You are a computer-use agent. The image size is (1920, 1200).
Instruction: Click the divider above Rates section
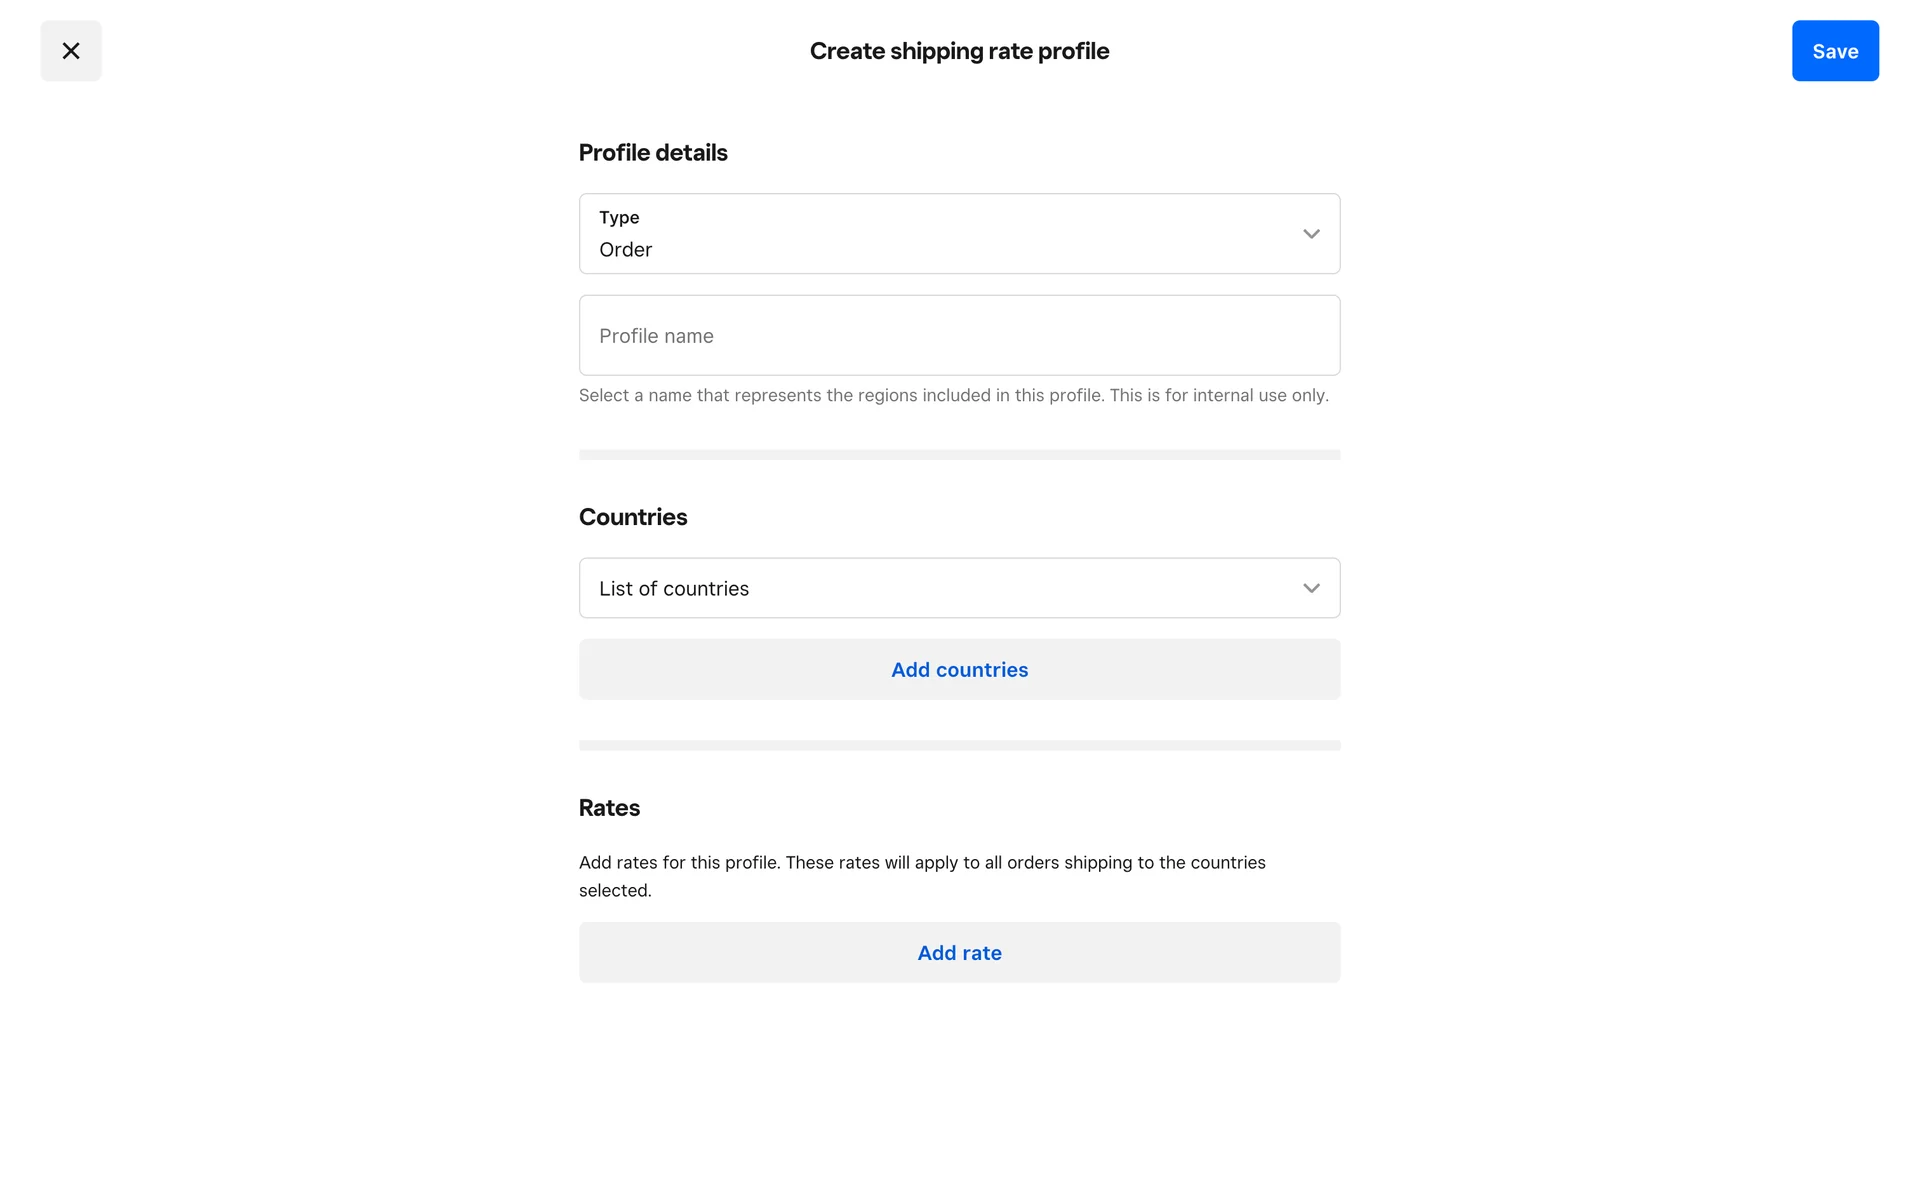[959, 745]
